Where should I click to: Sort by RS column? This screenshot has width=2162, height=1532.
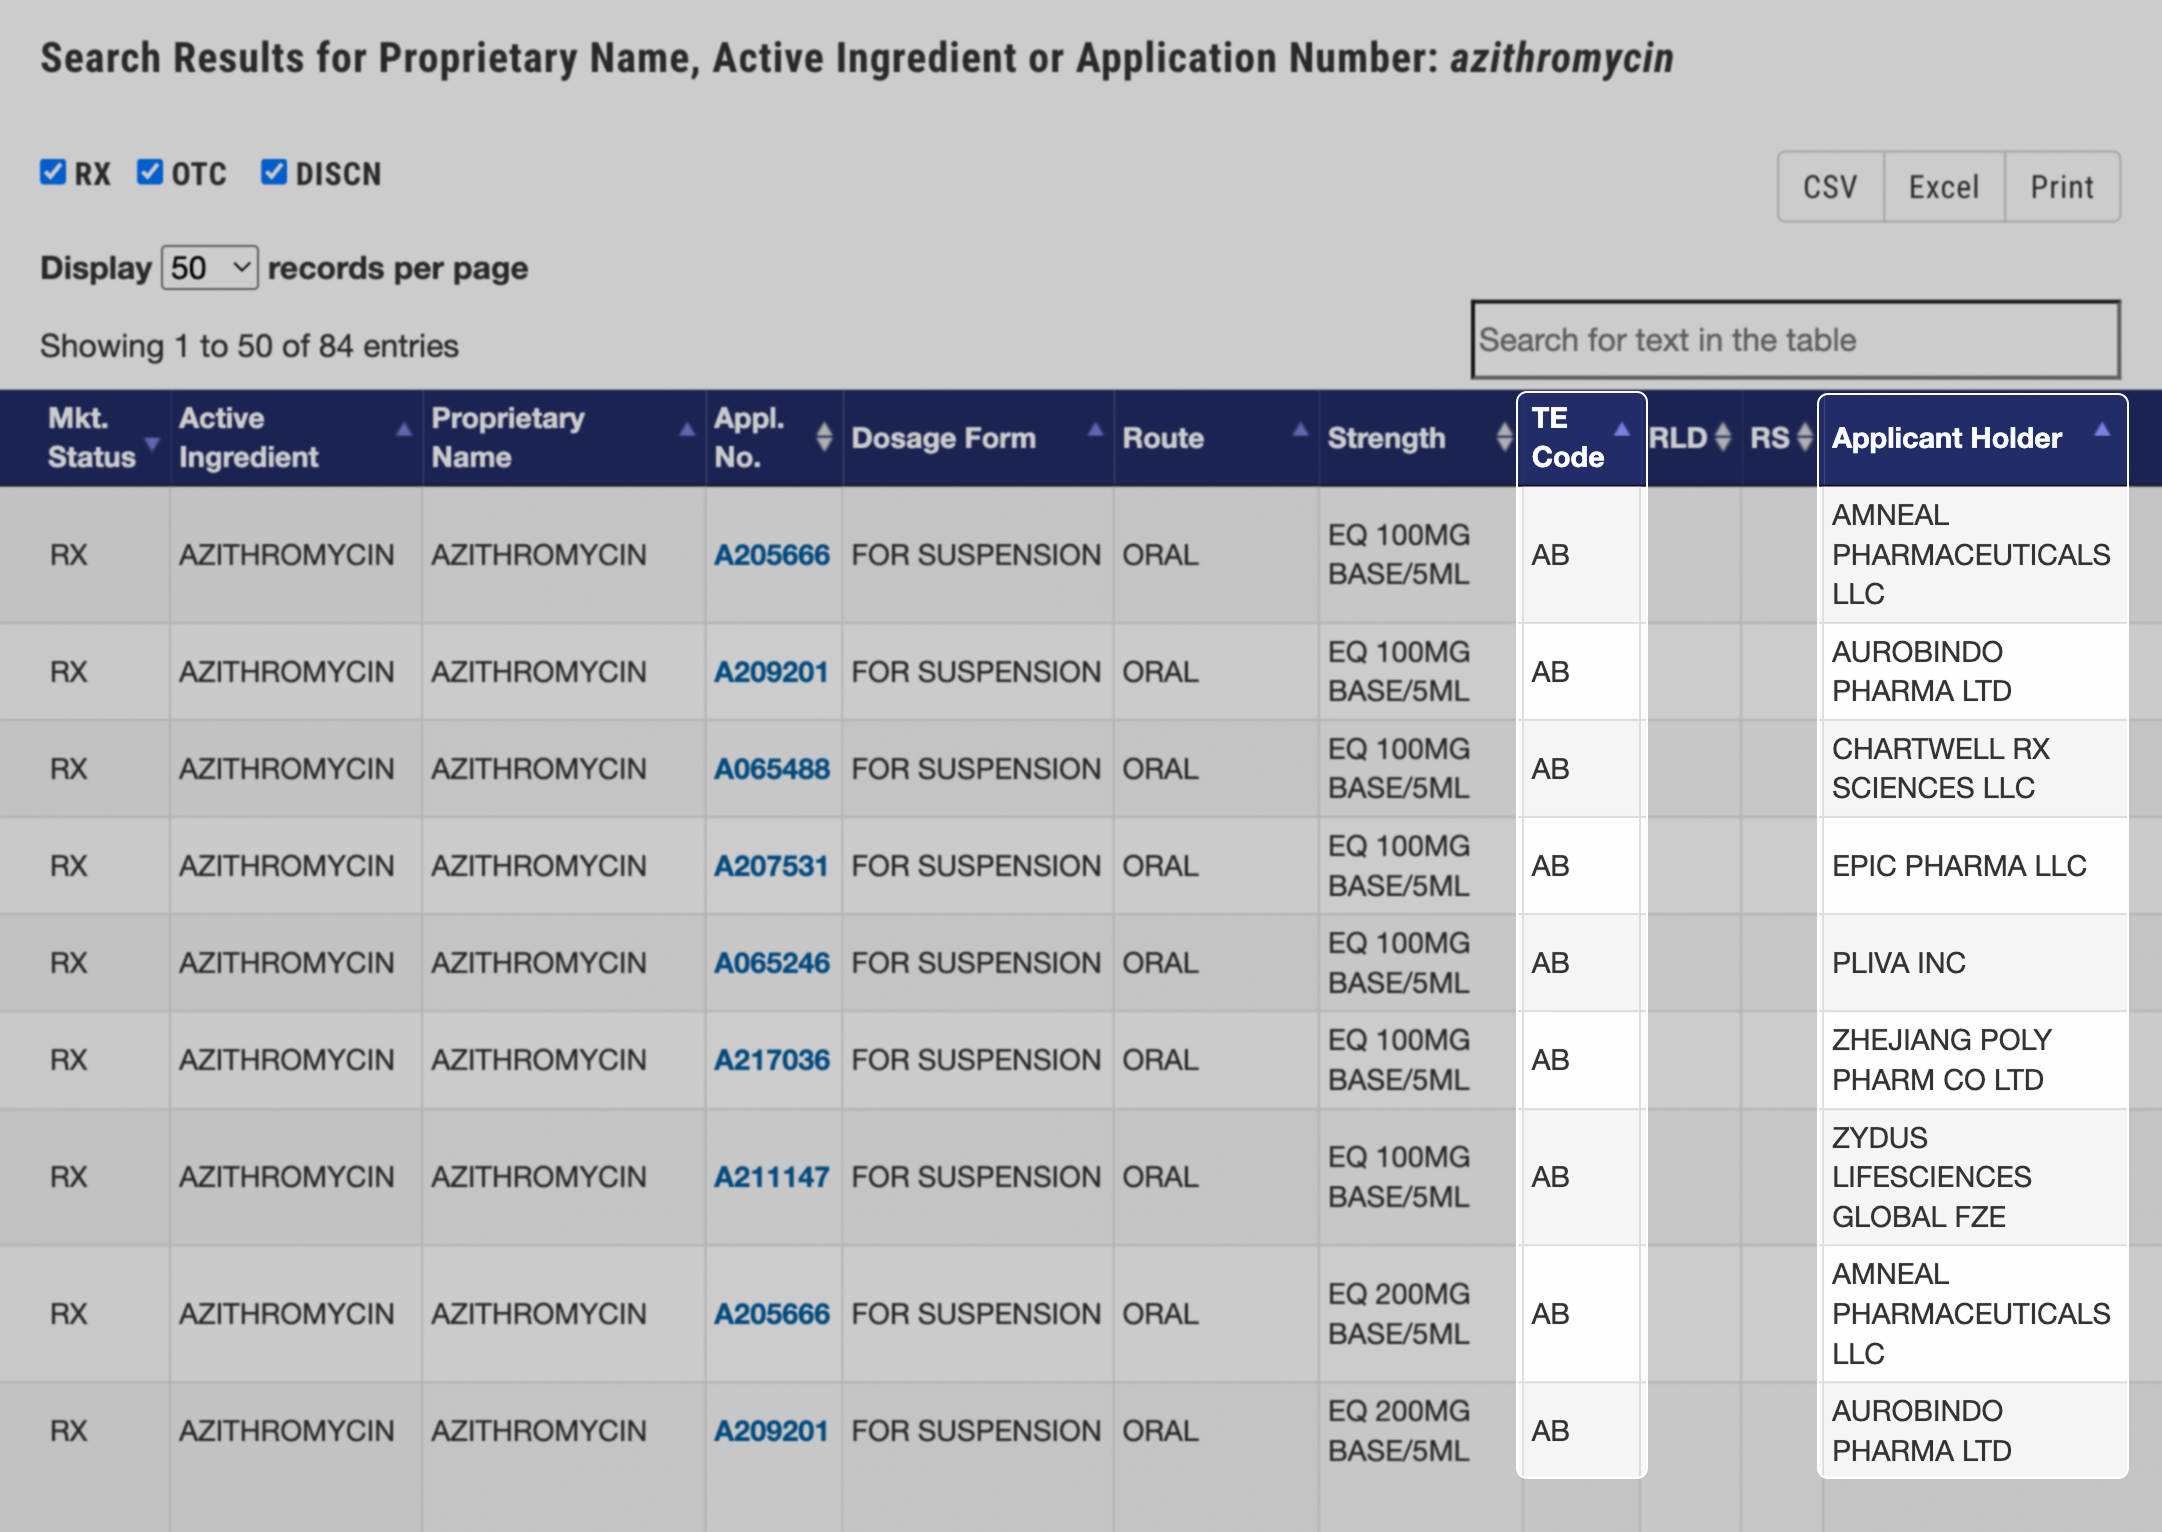click(1780, 438)
